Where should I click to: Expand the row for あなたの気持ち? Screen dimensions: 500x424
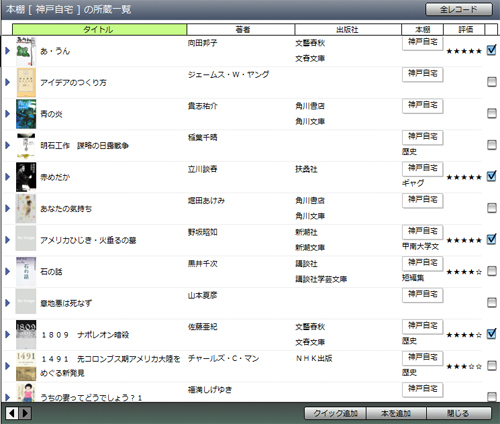(8, 208)
